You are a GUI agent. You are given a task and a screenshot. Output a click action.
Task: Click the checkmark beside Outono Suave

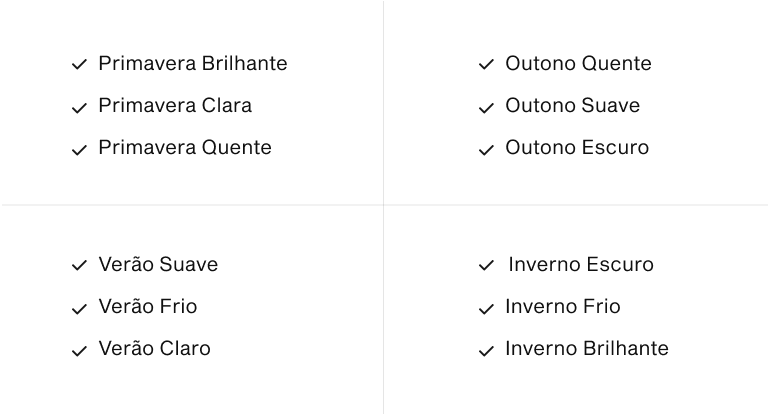tap(486, 108)
